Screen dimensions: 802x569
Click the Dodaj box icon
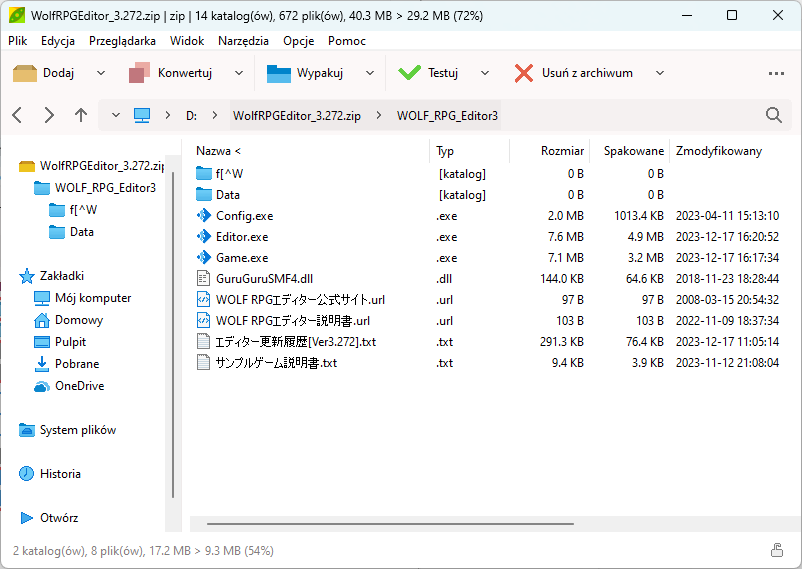pos(25,73)
